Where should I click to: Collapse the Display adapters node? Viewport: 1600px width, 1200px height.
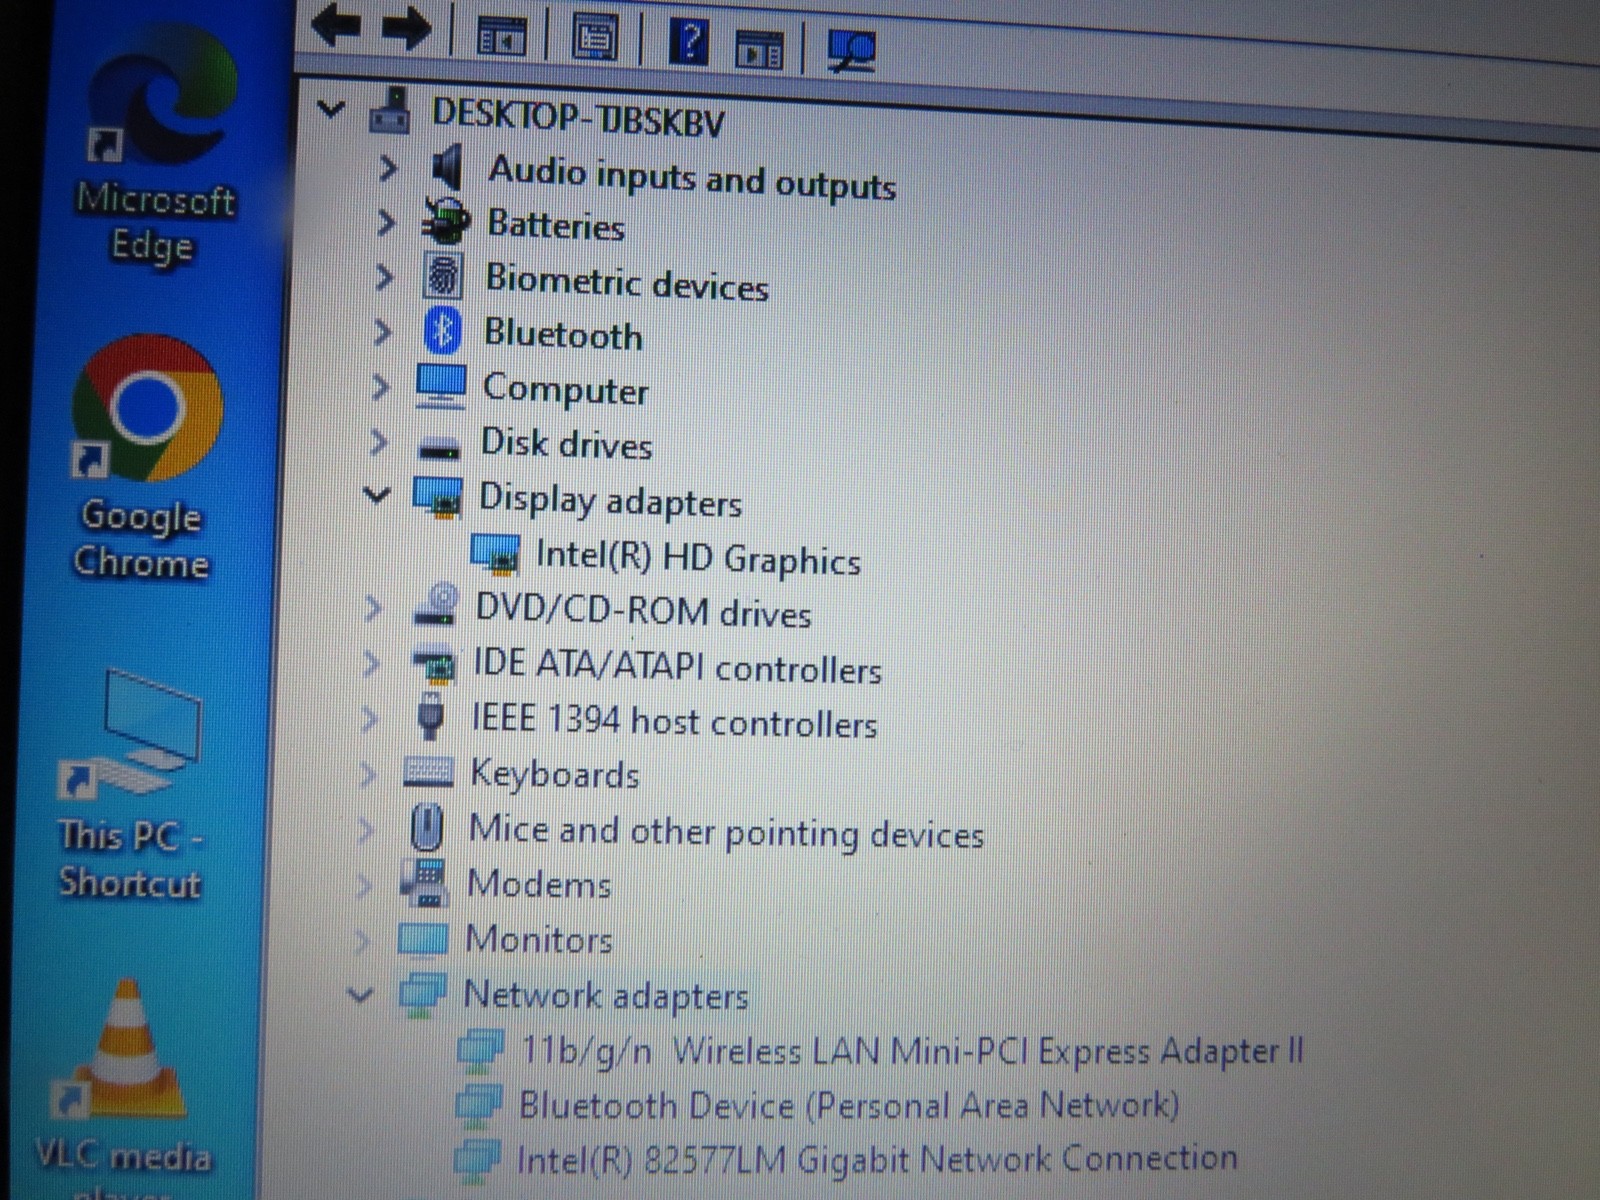pos(377,494)
